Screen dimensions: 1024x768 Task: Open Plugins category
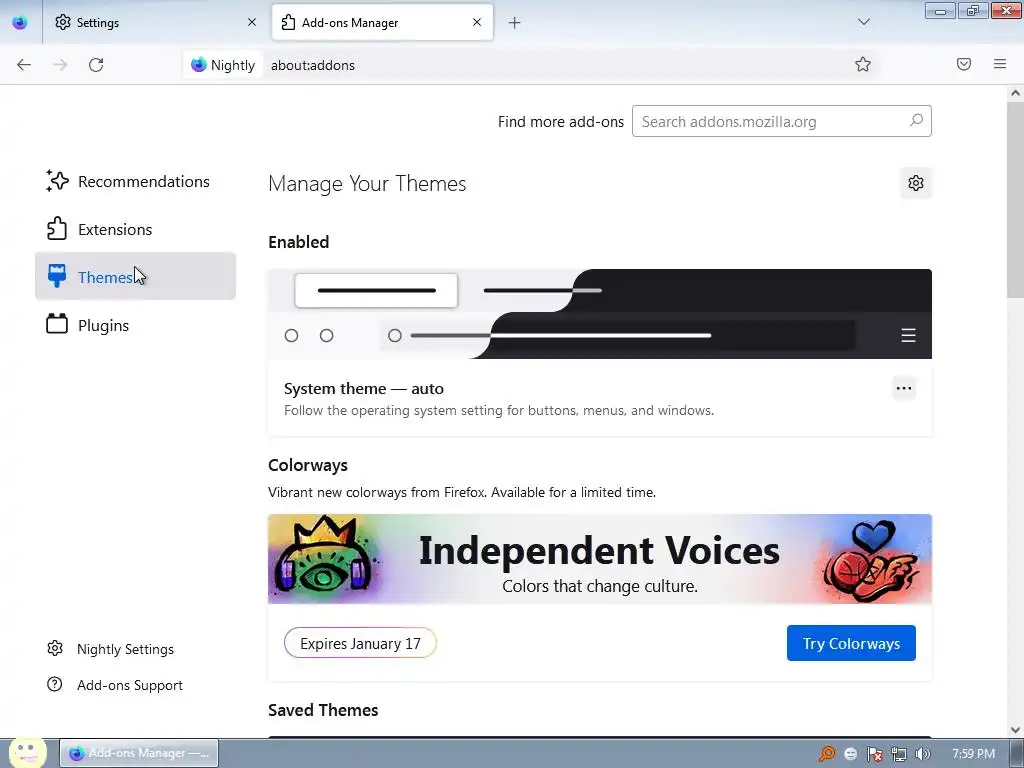[135, 325]
